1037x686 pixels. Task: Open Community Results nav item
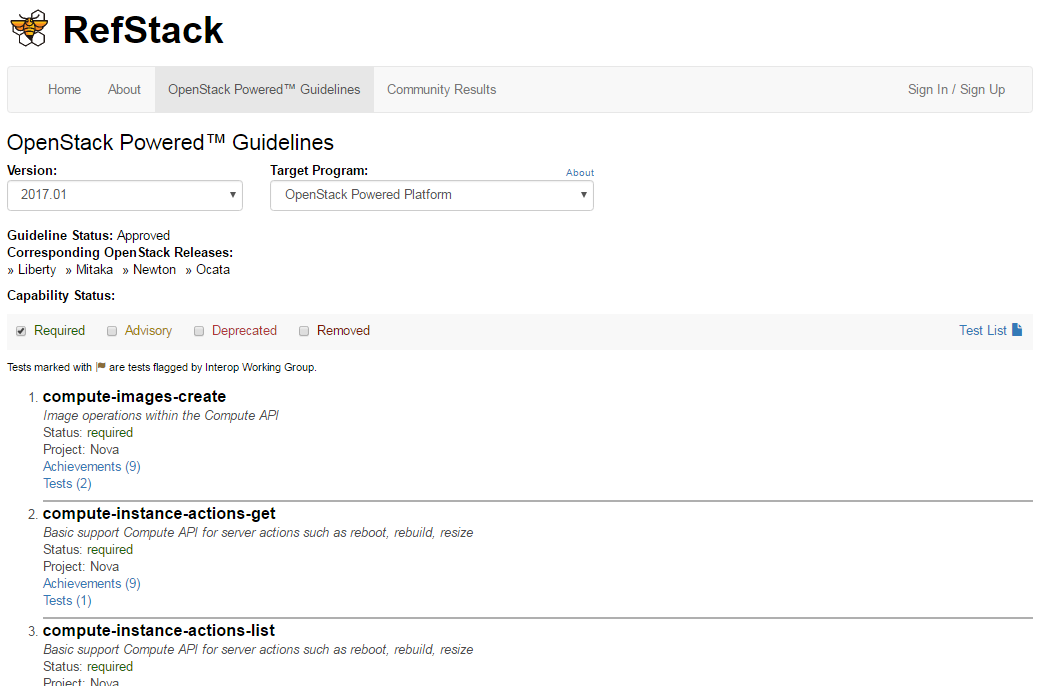click(441, 89)
